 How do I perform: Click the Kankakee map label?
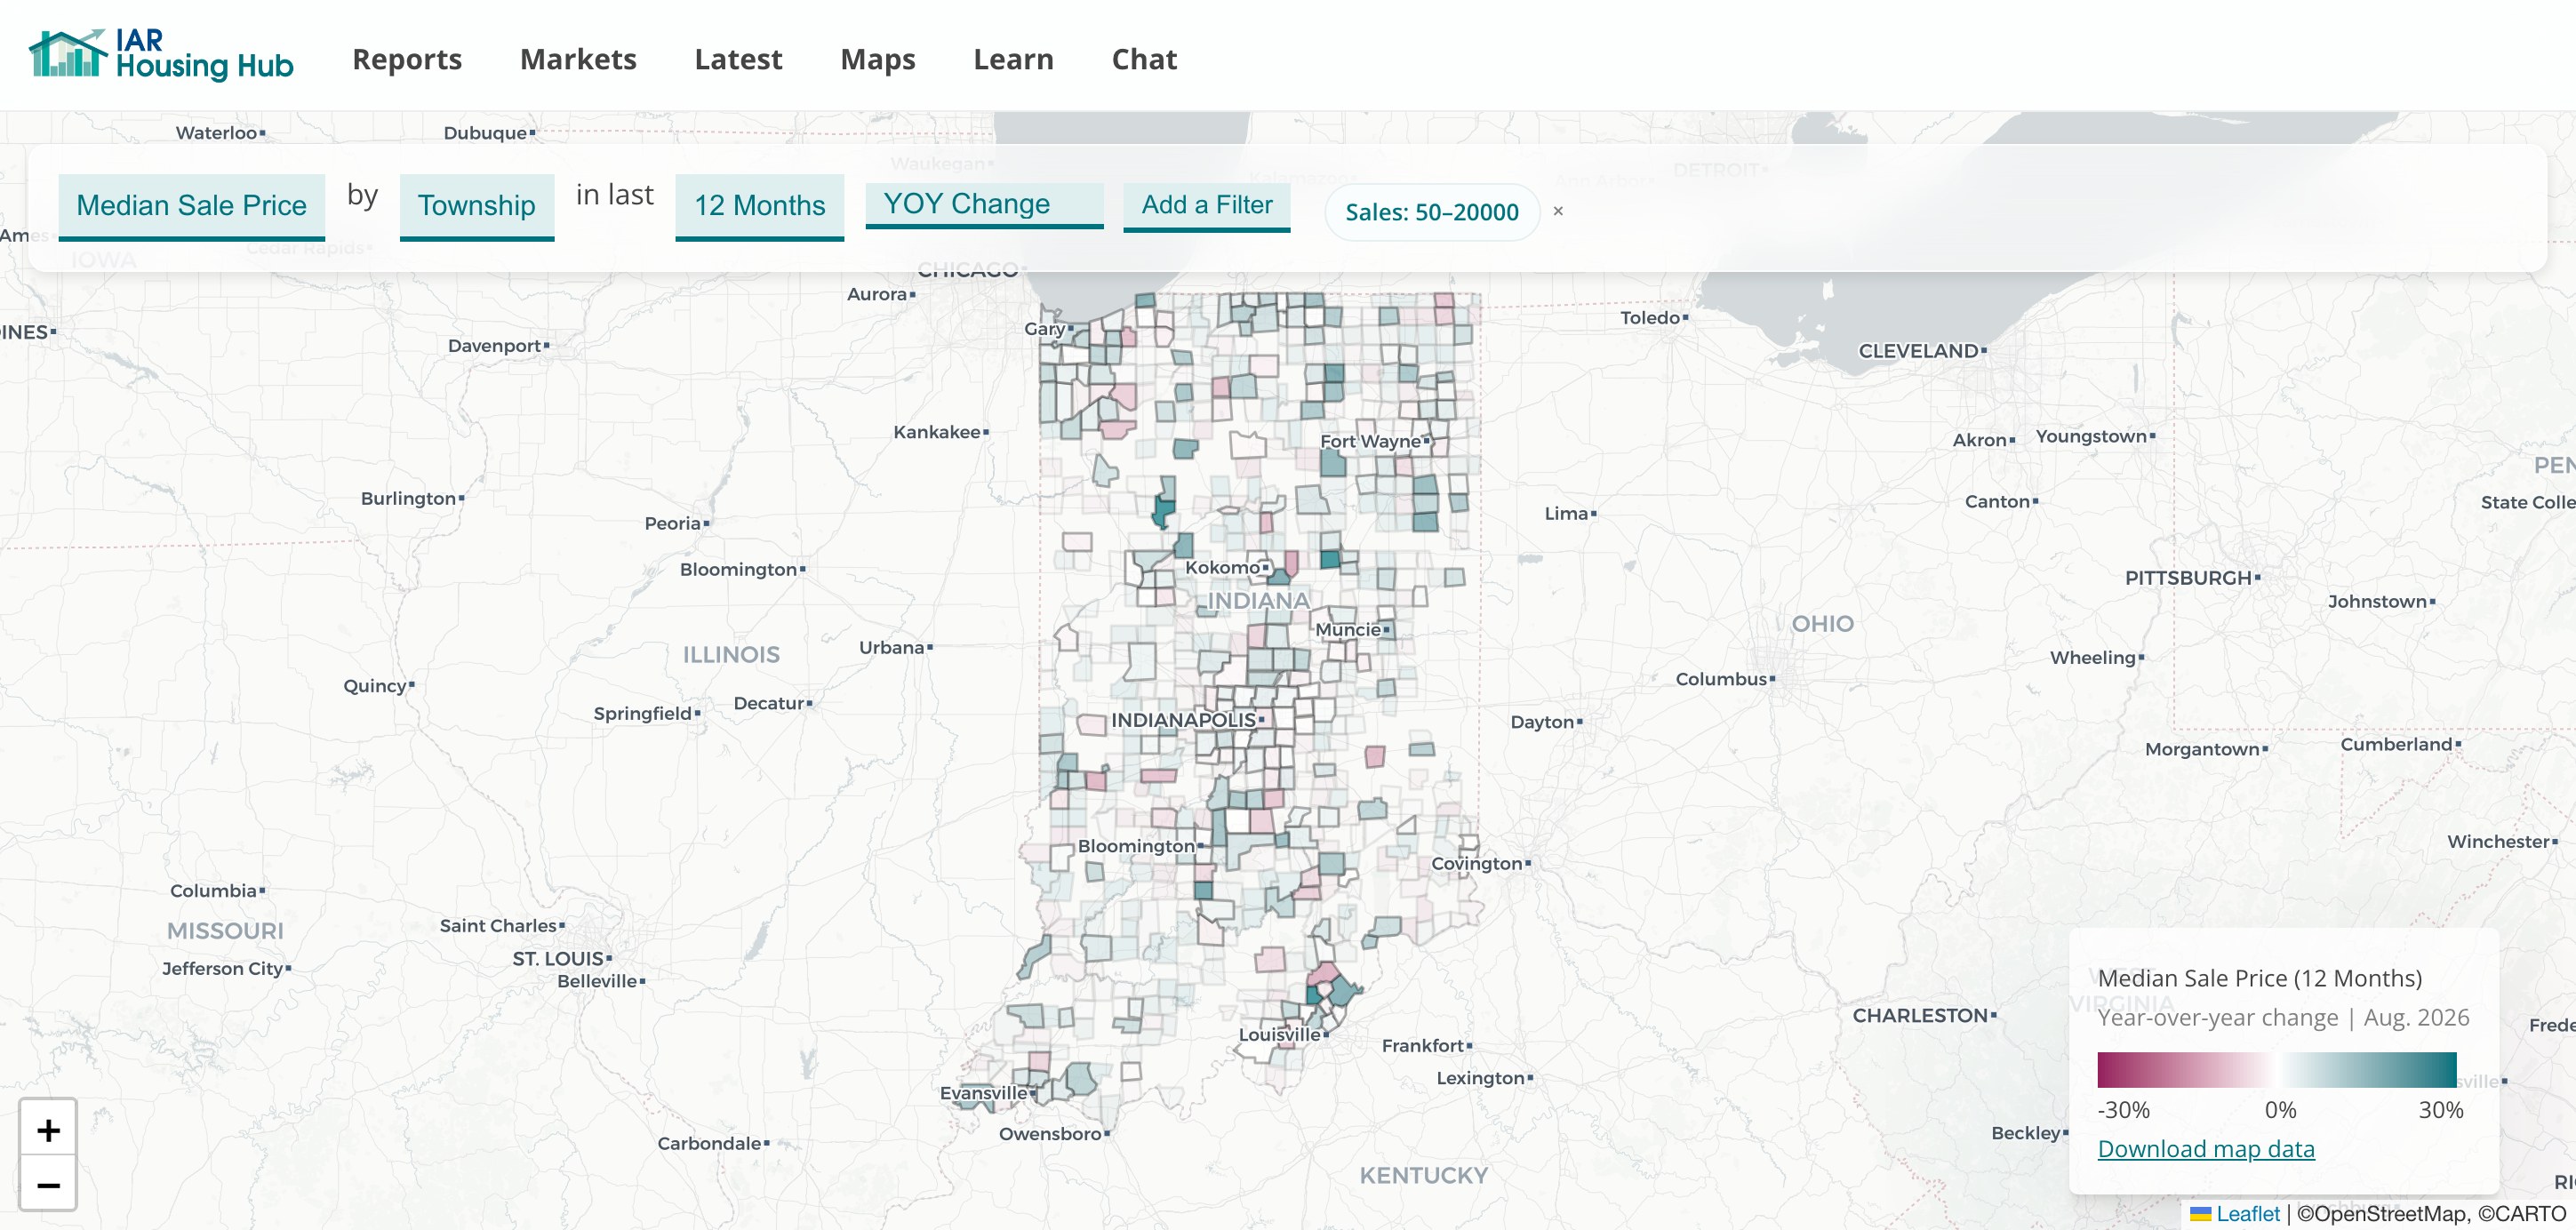click(936, 432)
